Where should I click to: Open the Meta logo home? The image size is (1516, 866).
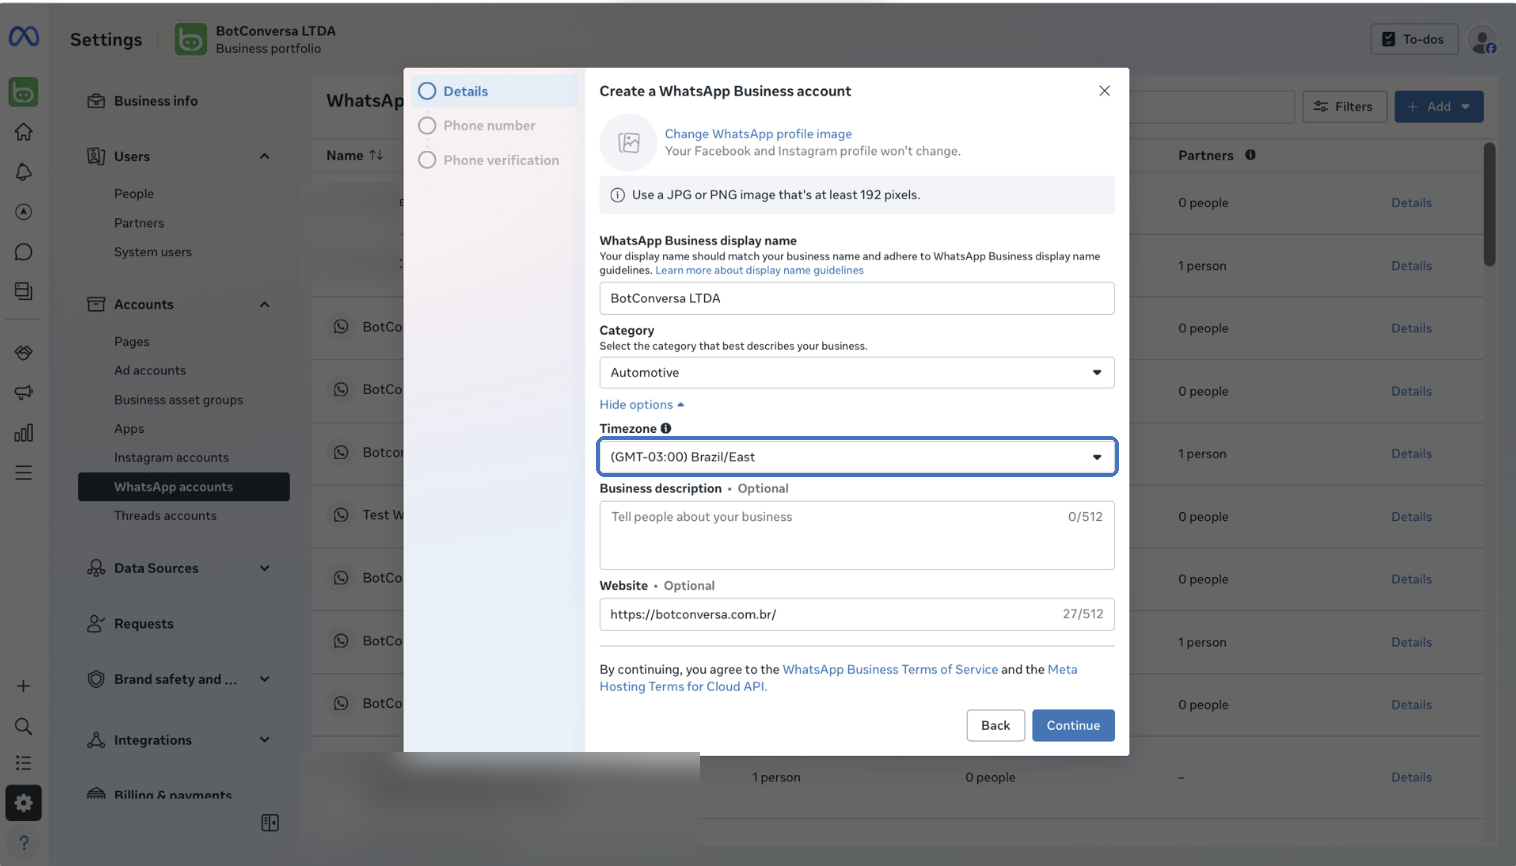(x=24, y=37)
